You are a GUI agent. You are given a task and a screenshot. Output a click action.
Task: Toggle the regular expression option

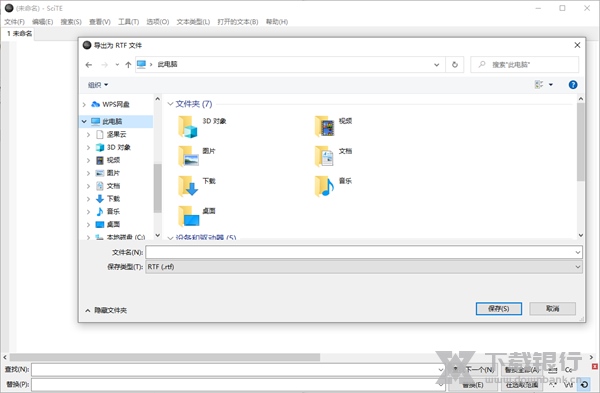(553, 384)
